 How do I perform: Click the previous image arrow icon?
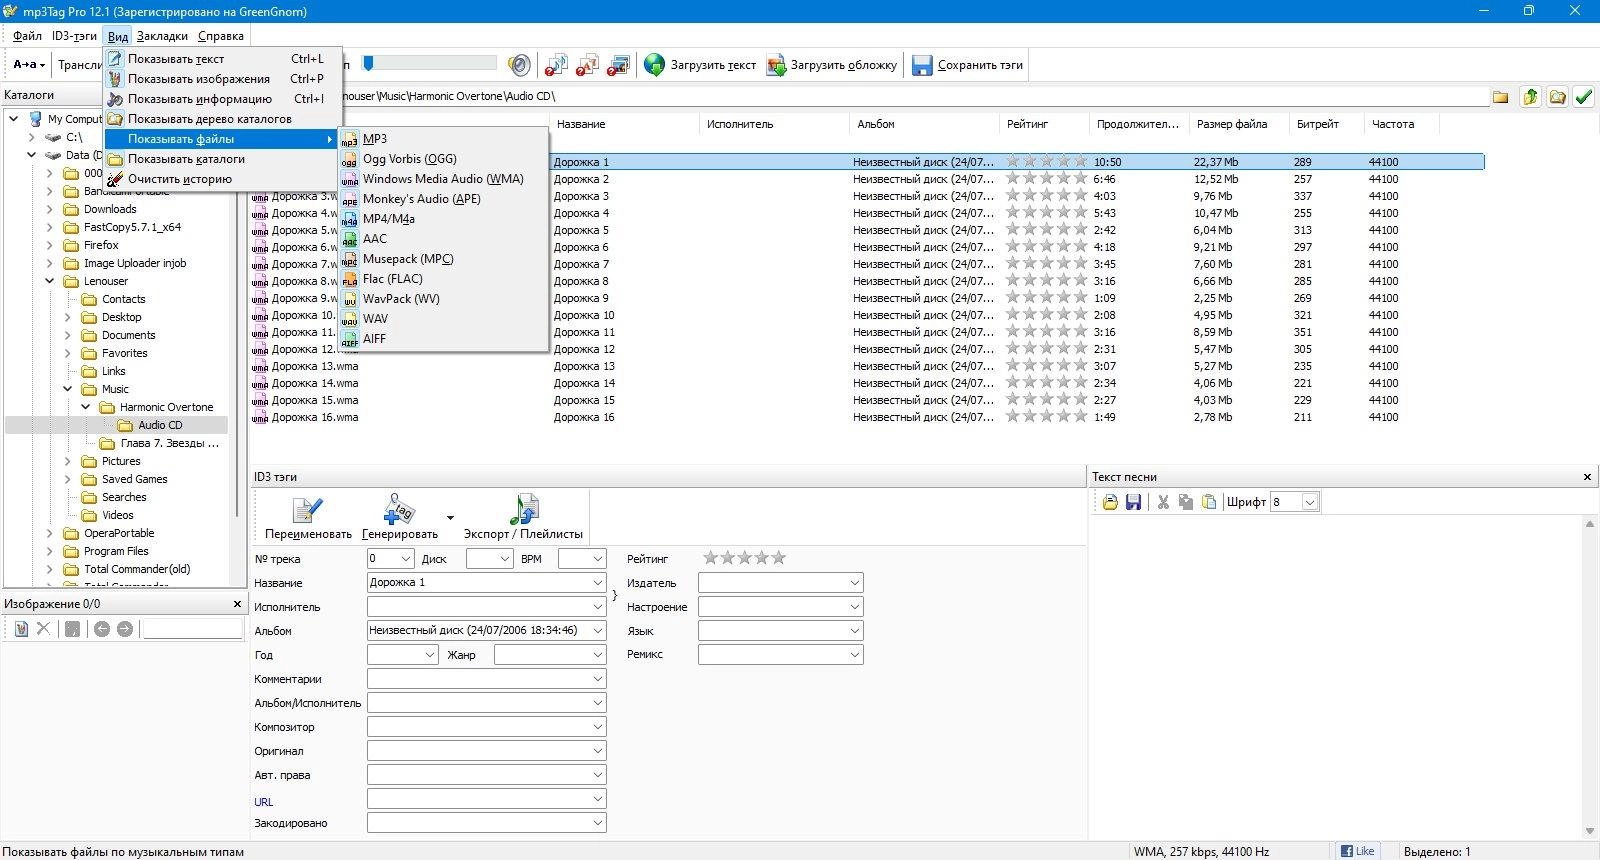click(x=102, y=629)
